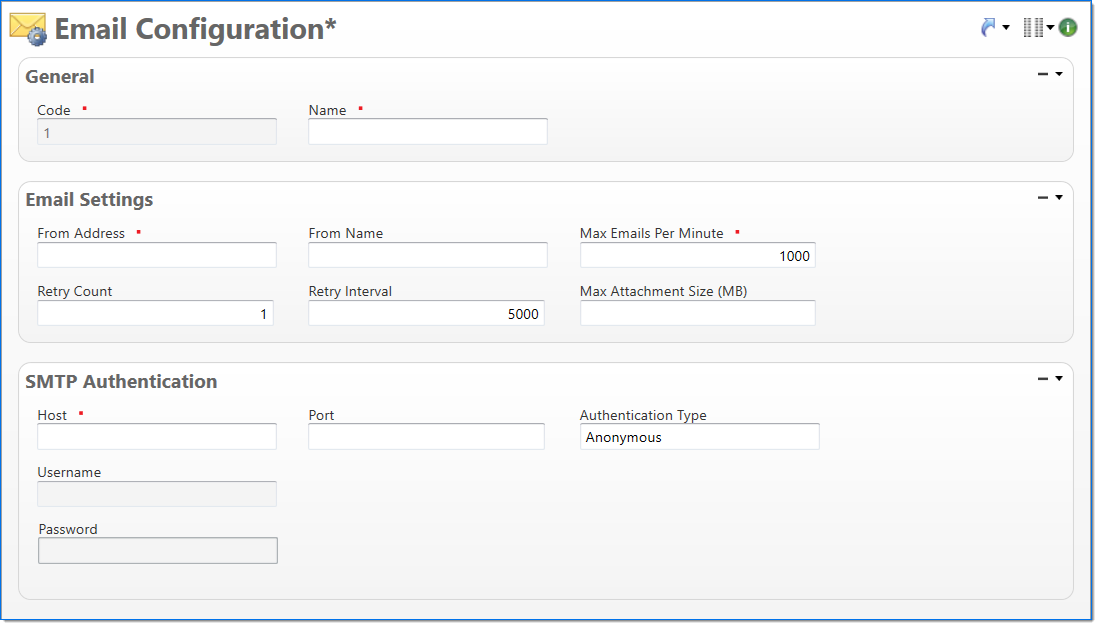The image size is (1098, 626).
Task: Click the From Name input field
Action: click(427, 255)
